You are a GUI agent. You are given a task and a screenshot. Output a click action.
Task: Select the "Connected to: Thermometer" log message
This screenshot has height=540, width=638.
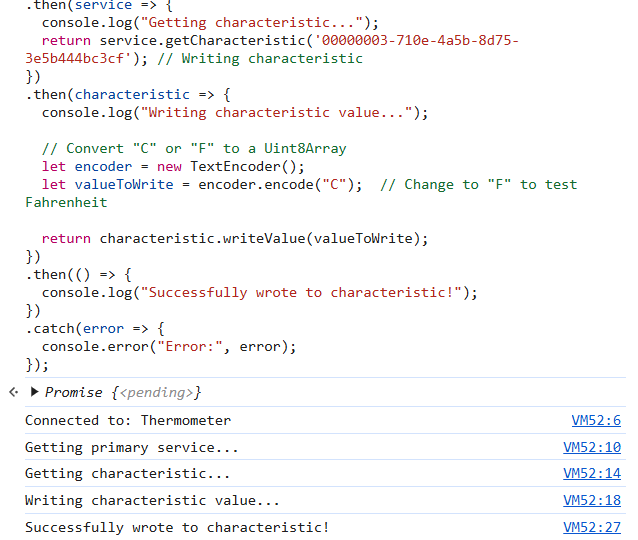128,421
